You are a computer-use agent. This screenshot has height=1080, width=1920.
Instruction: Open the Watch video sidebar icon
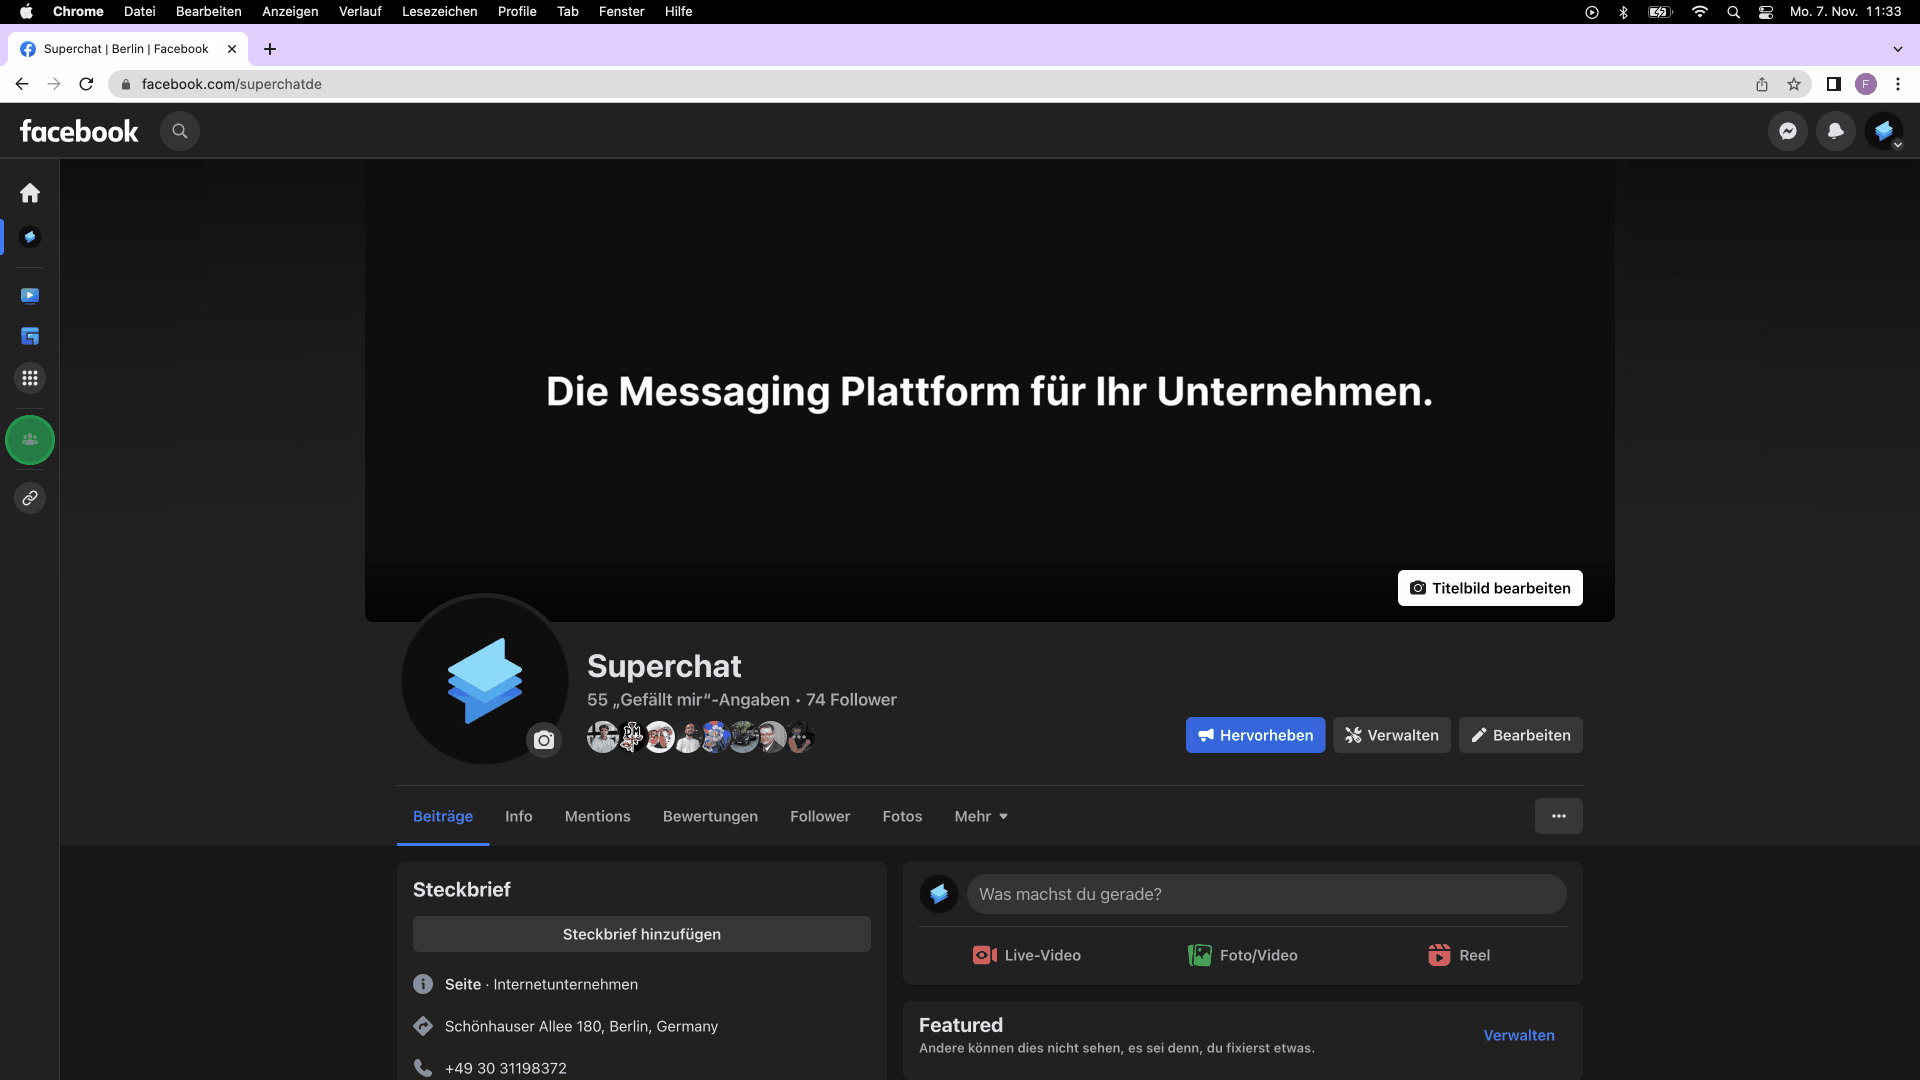tap(30, 295)
